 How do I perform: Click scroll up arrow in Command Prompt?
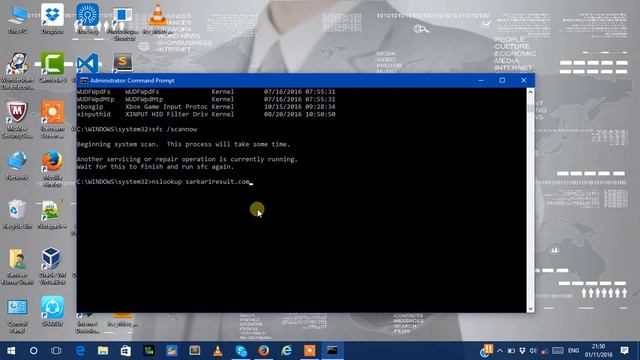[530, 92]
